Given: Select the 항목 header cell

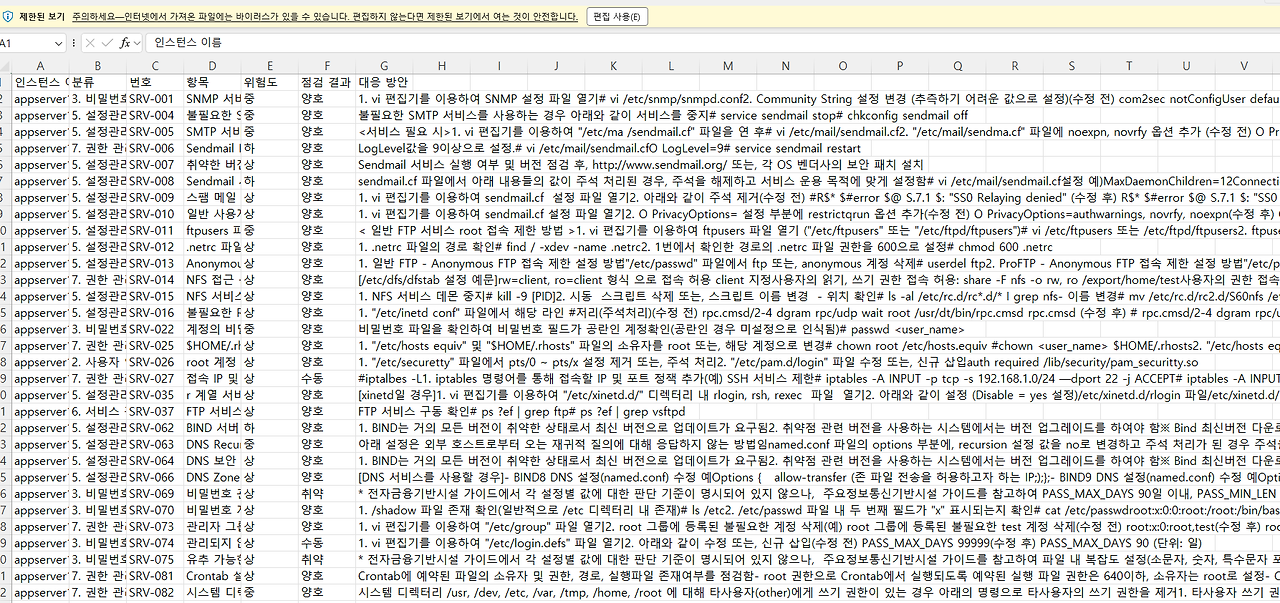Looking at the screenshot, I should [x=212, y=82].
